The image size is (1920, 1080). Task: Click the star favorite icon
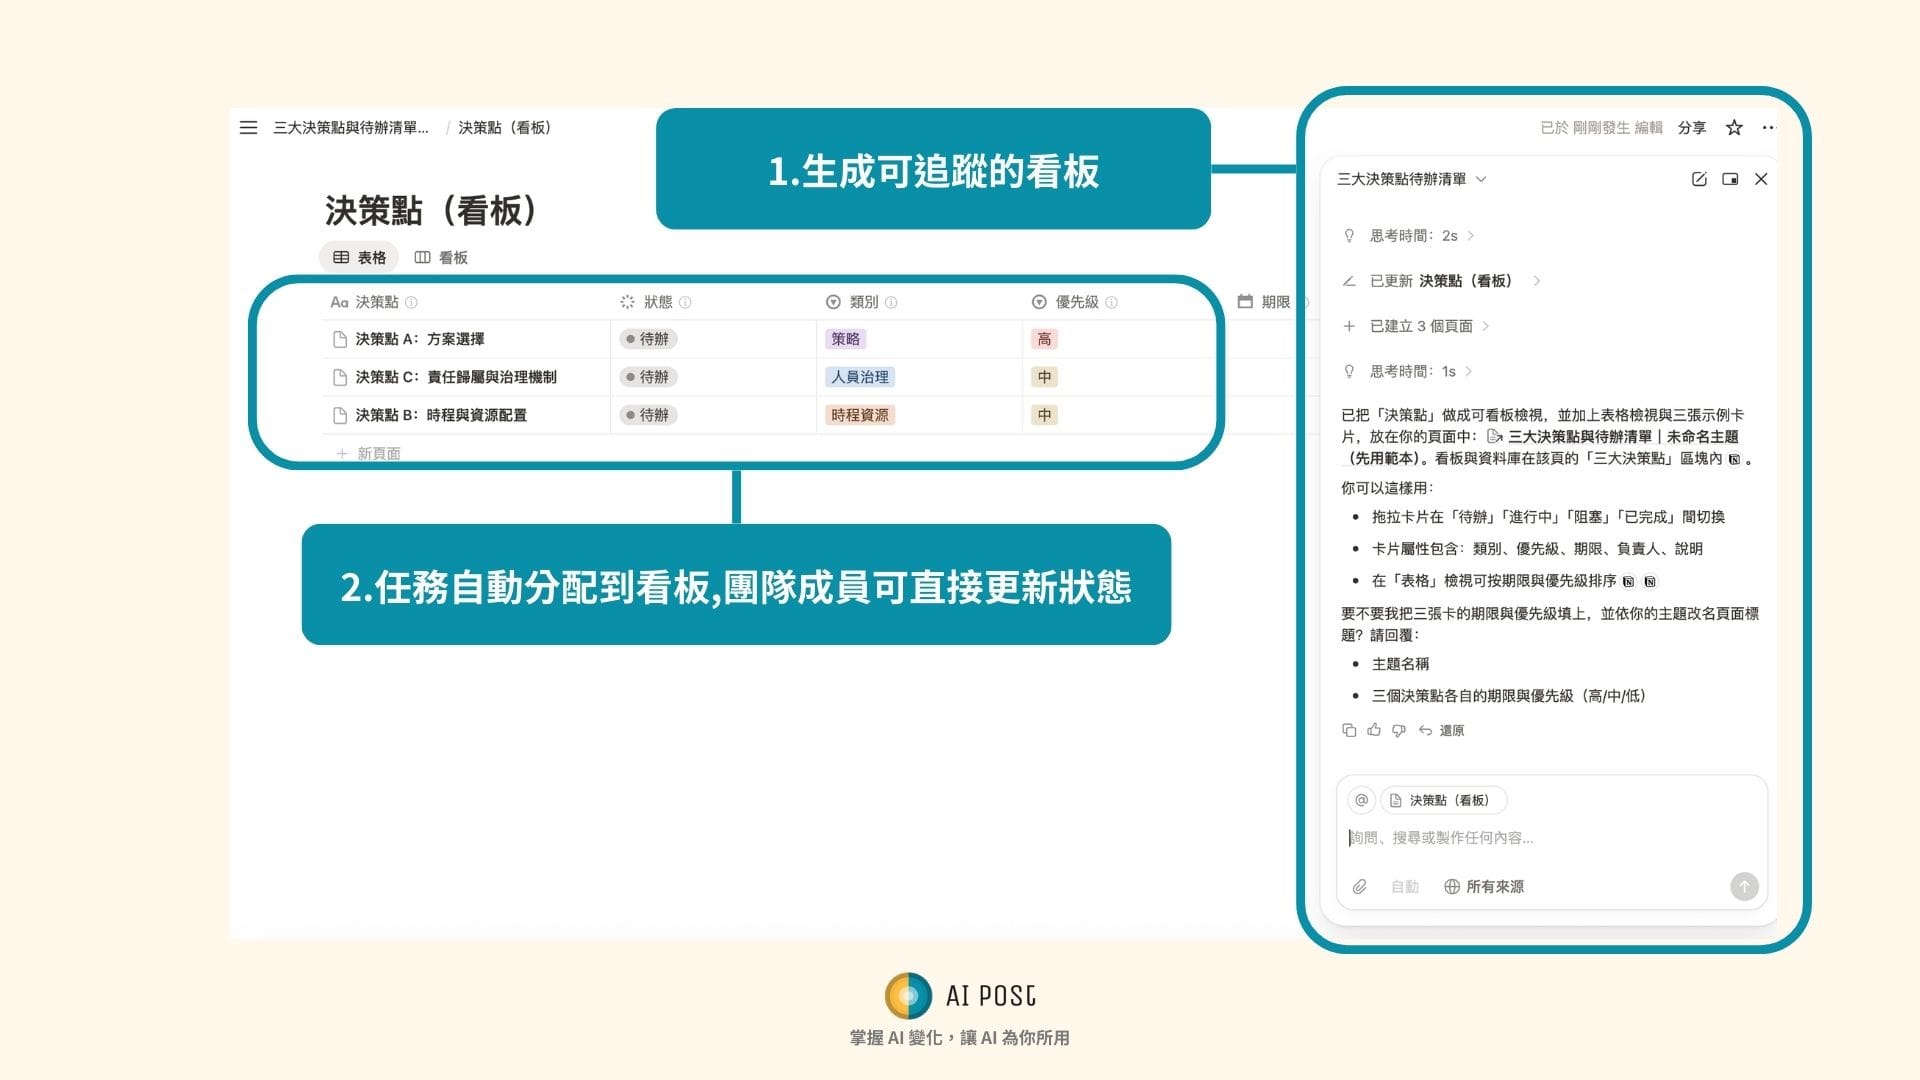[x=1734, y=128]
